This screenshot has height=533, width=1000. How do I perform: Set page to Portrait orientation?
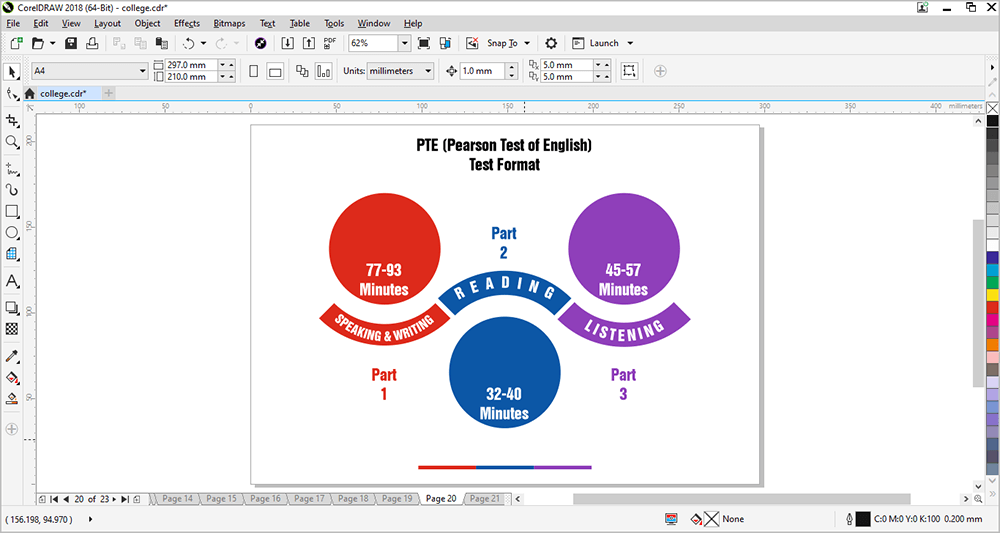click(254, 71)
